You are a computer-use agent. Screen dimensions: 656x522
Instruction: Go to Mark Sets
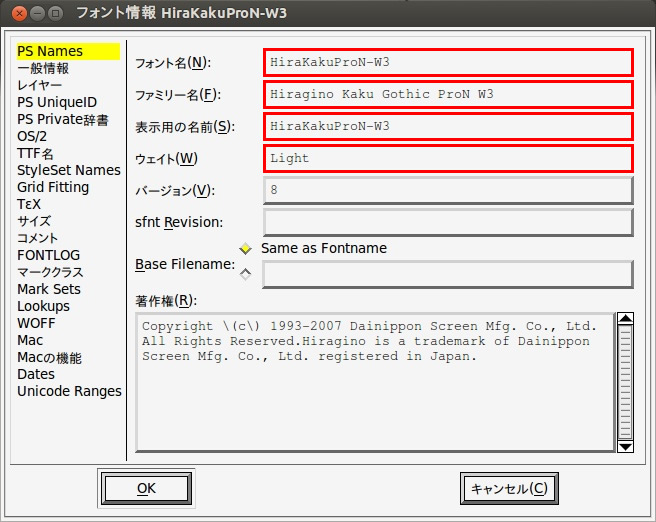click(x=49, y=289)
